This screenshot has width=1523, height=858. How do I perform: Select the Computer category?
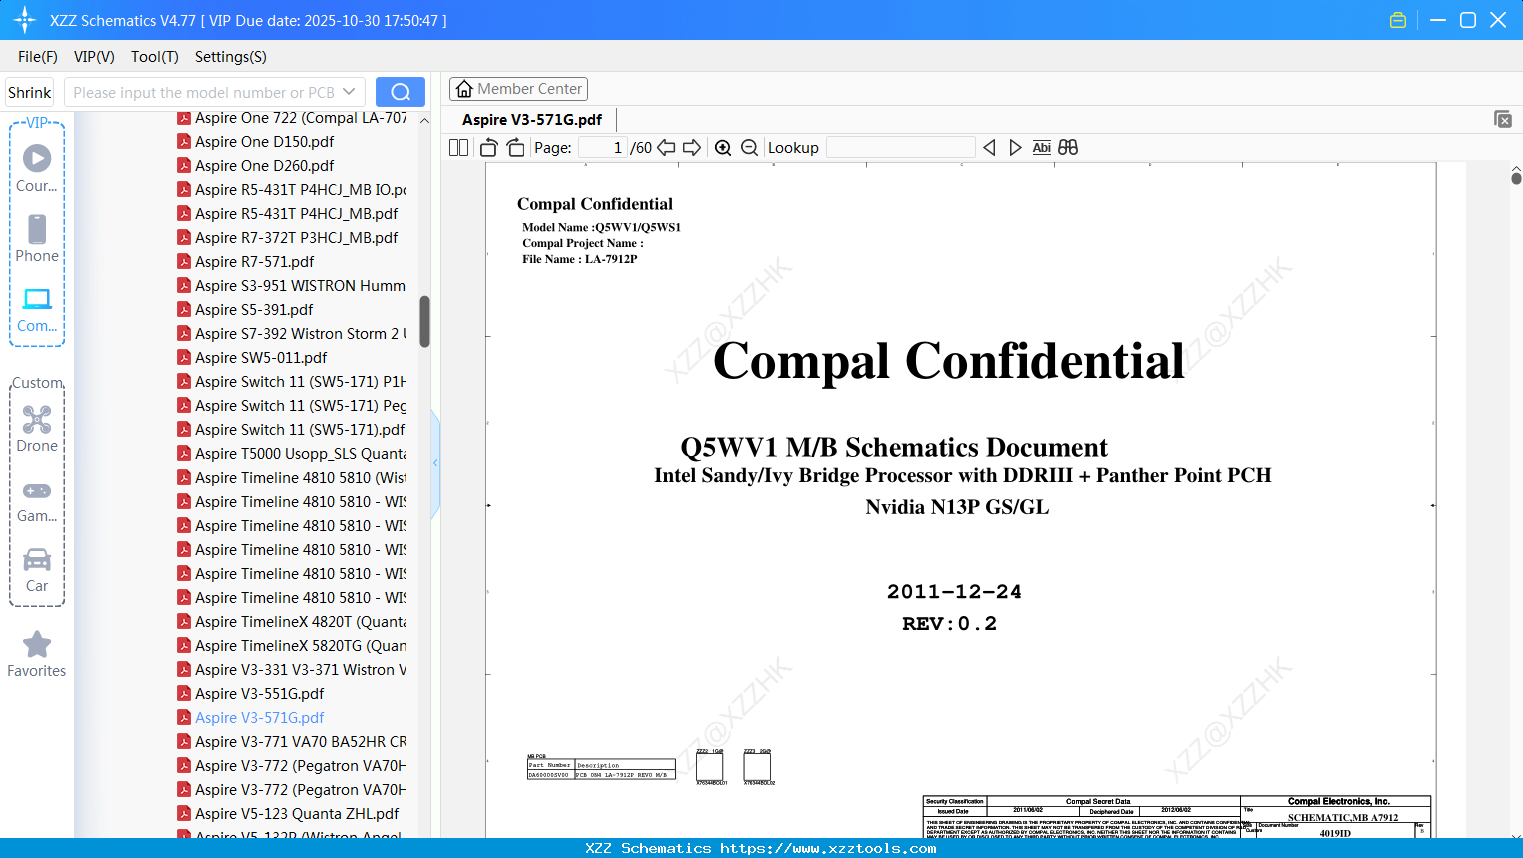[37, 309]
